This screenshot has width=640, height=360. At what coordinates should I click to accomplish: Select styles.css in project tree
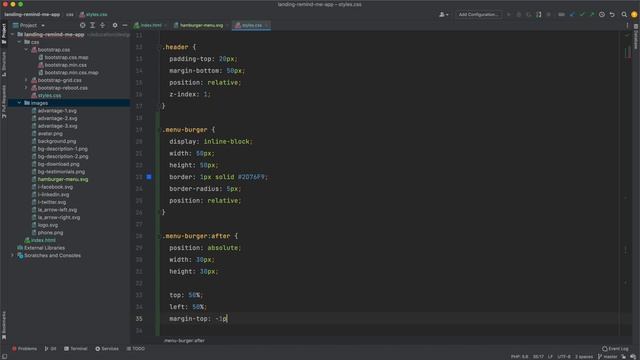(x=49, y=96)
